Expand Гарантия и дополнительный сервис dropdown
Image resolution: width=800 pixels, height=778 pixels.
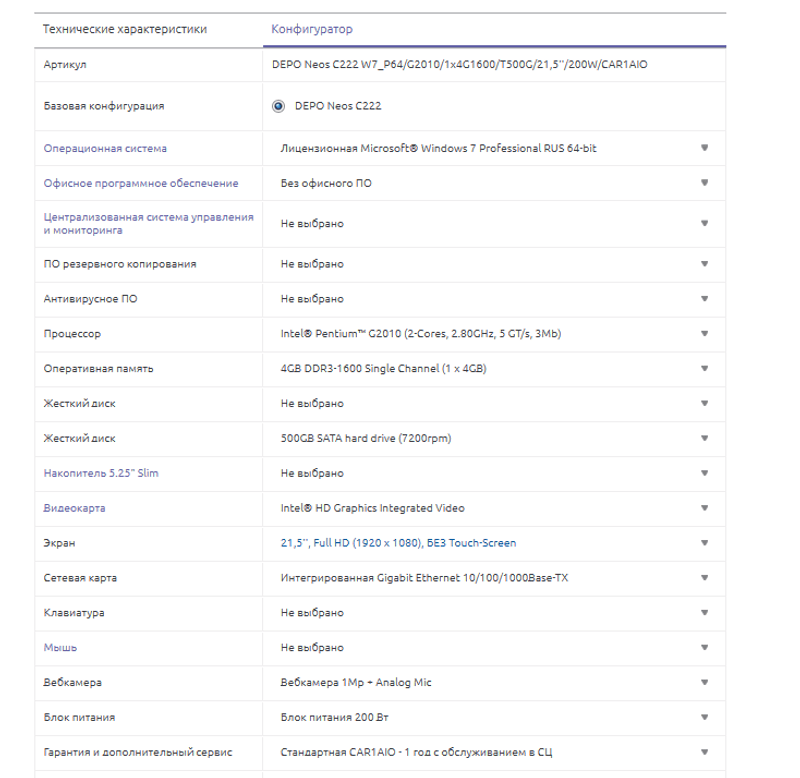[x=704, y=752]
